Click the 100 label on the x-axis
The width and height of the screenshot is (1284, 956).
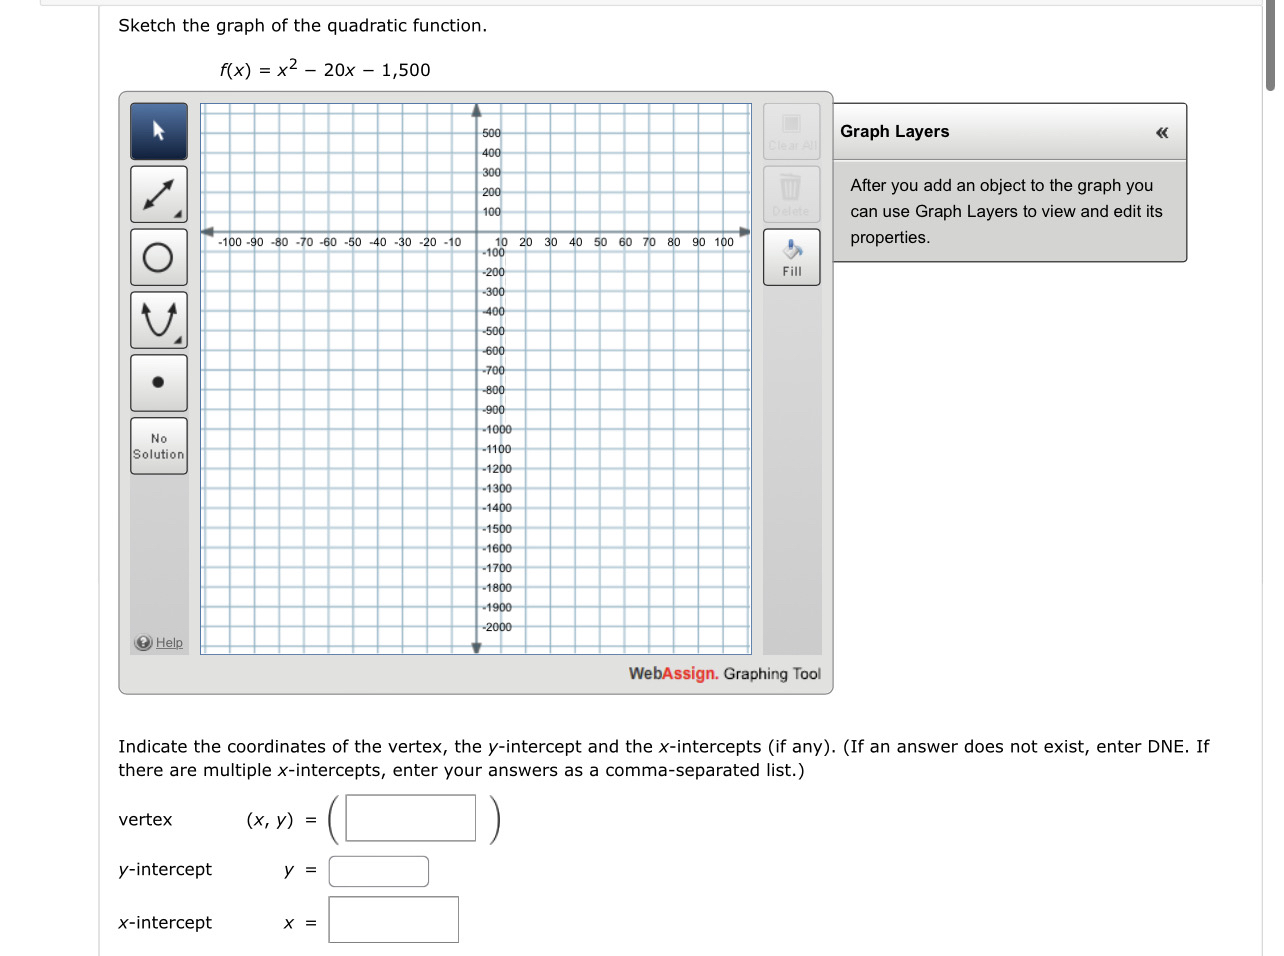click(x=724, y=242)
